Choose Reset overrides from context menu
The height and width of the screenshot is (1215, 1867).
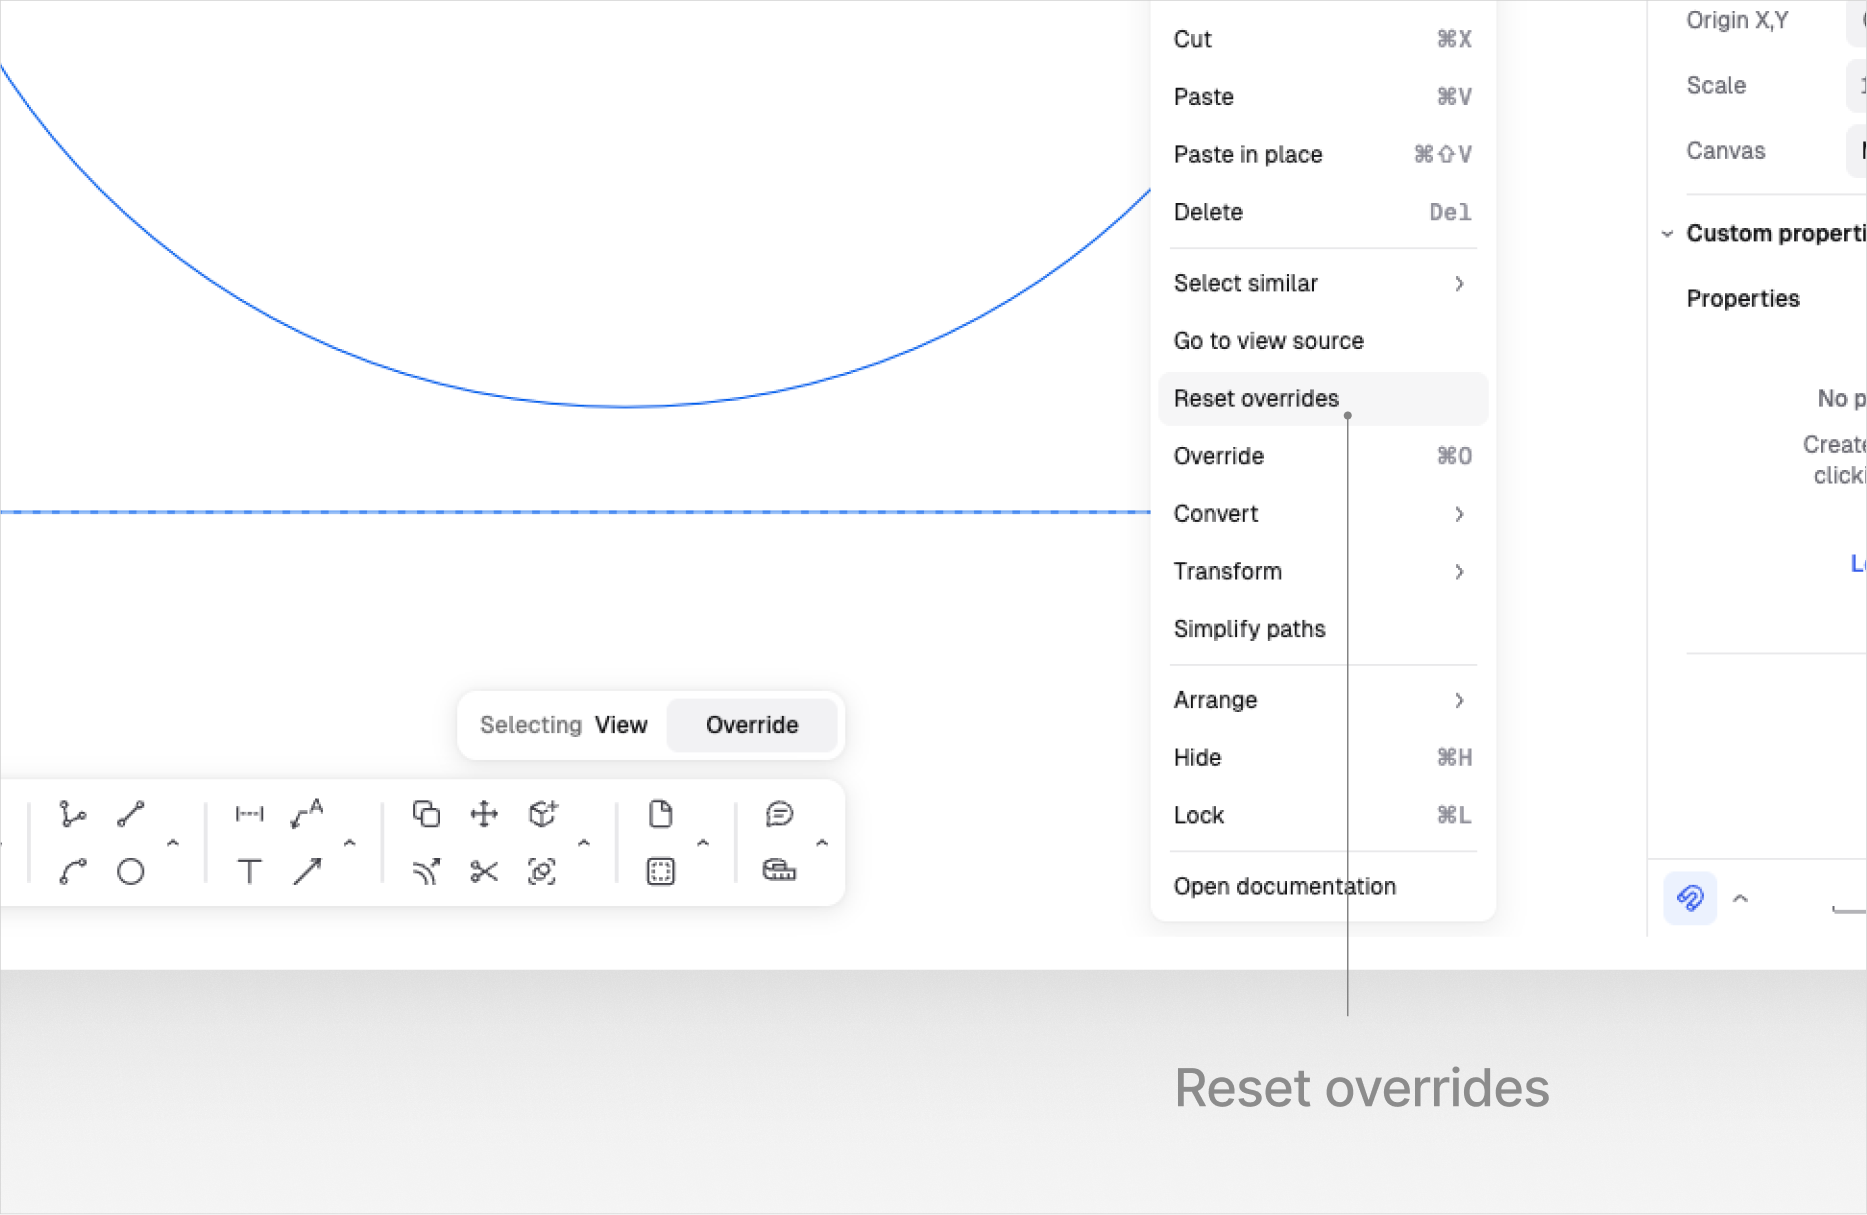[1256, 399]
